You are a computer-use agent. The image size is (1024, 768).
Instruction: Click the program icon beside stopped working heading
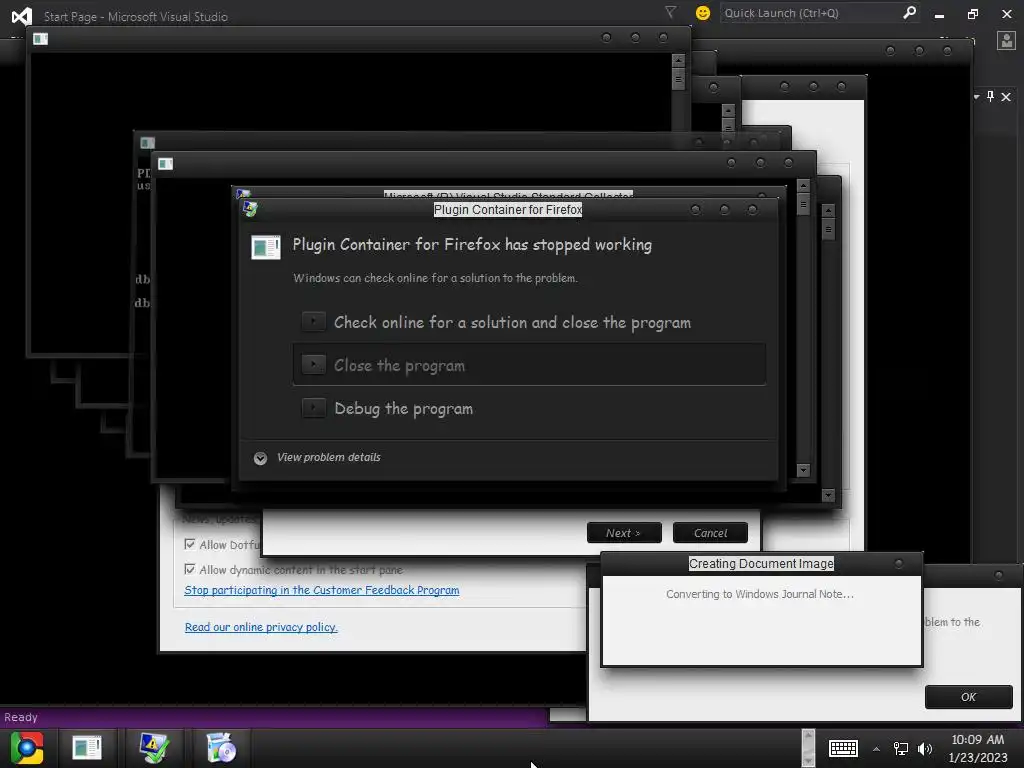coord(266,248)
